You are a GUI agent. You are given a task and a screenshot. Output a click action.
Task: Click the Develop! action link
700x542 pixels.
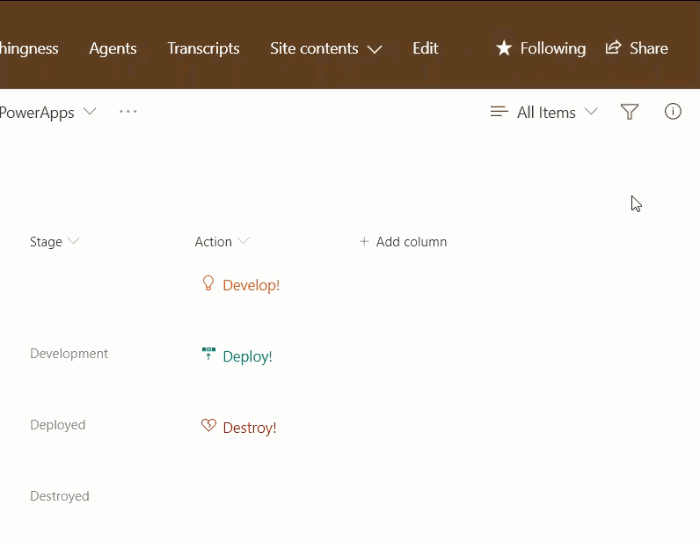point(251,285)
